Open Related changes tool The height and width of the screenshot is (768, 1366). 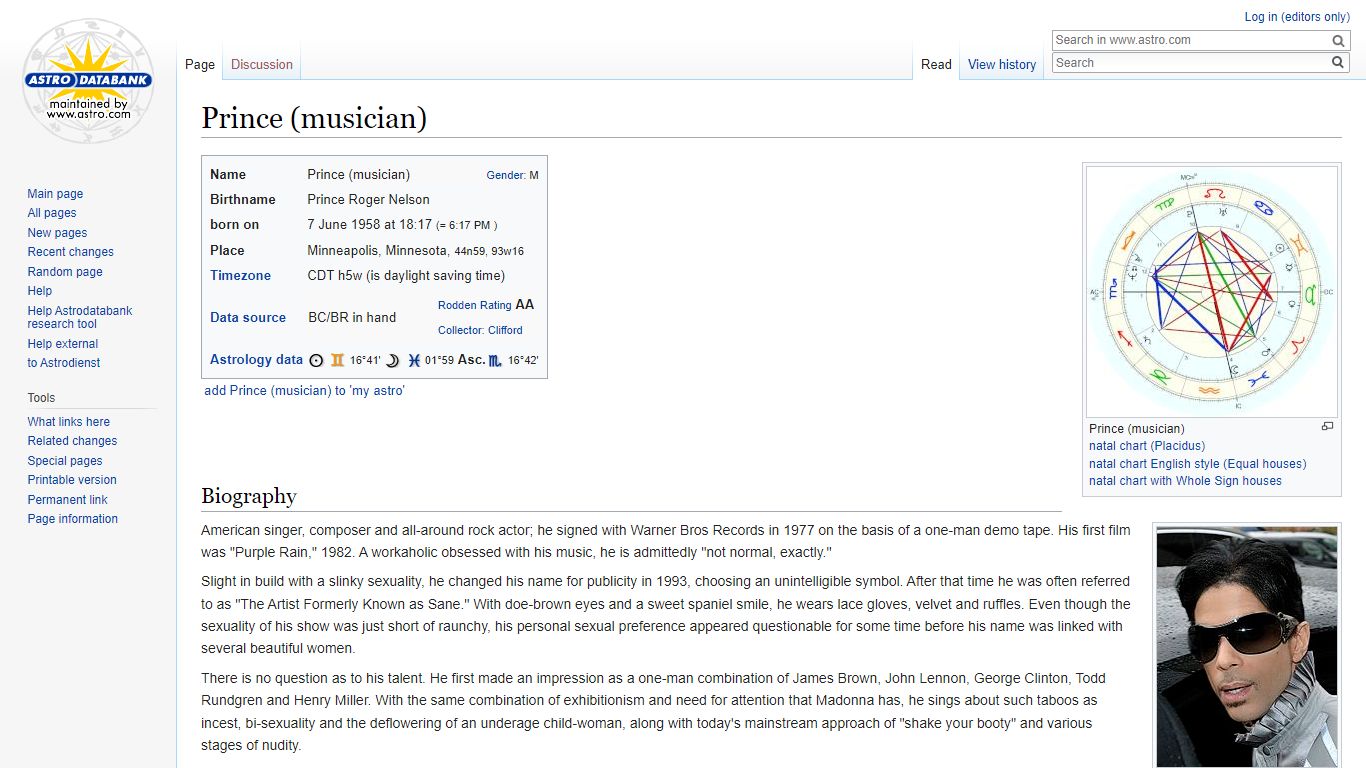point(72,441)
